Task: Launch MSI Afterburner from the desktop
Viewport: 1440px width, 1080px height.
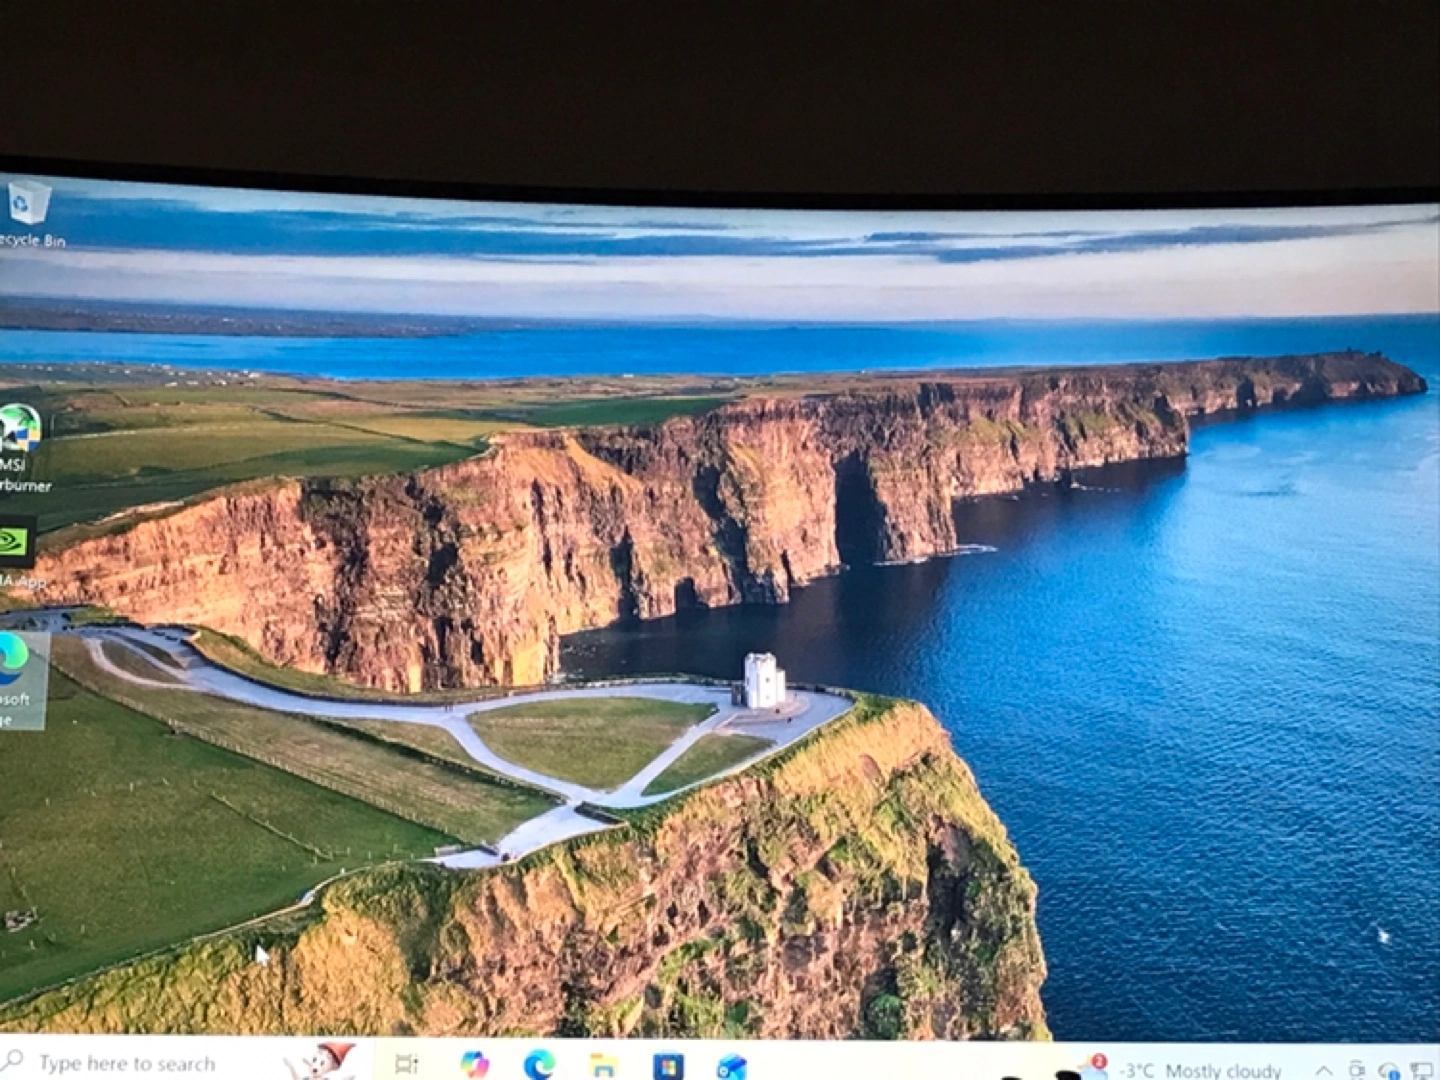Action: pos(20,430)
